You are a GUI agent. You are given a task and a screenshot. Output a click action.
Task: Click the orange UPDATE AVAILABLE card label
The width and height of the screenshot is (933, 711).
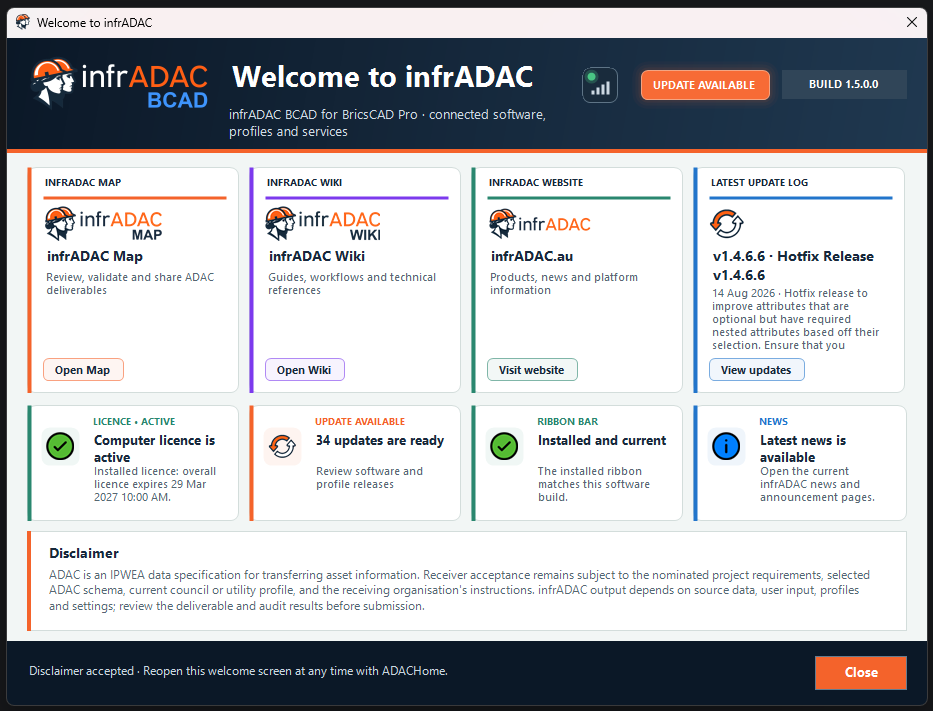(x=360, y=421)
